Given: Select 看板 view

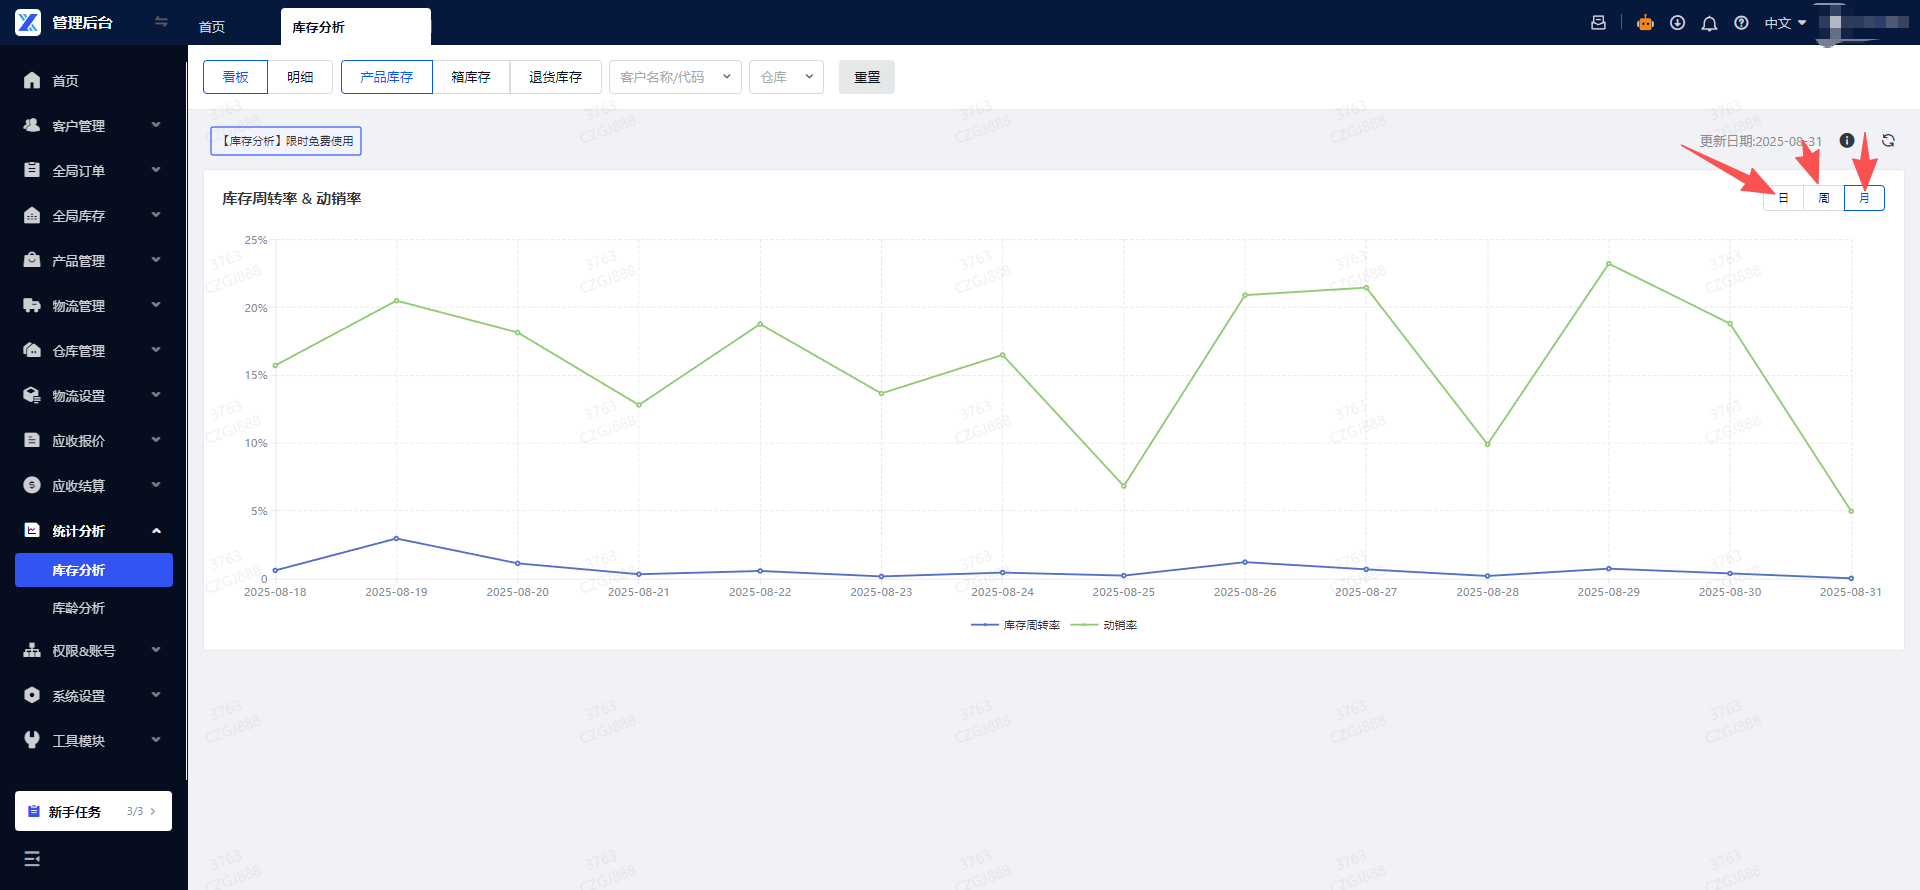Looking at the screenshot, I should 235,77.
